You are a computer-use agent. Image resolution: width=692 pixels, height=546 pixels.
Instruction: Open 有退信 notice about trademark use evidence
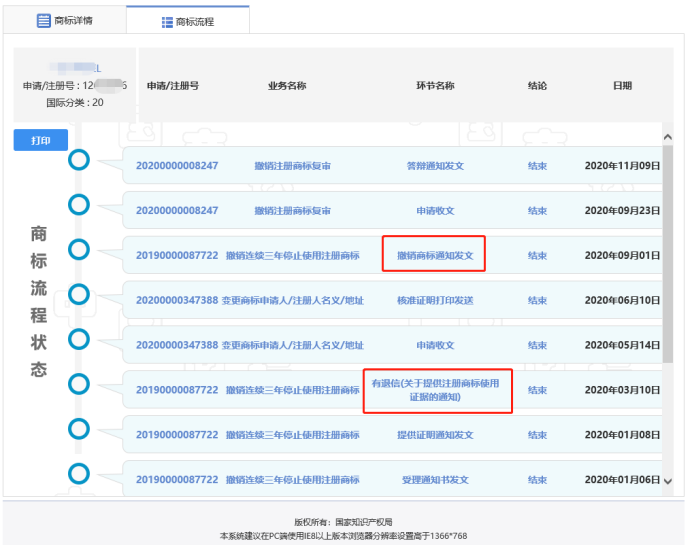click(x=435, y=390)
